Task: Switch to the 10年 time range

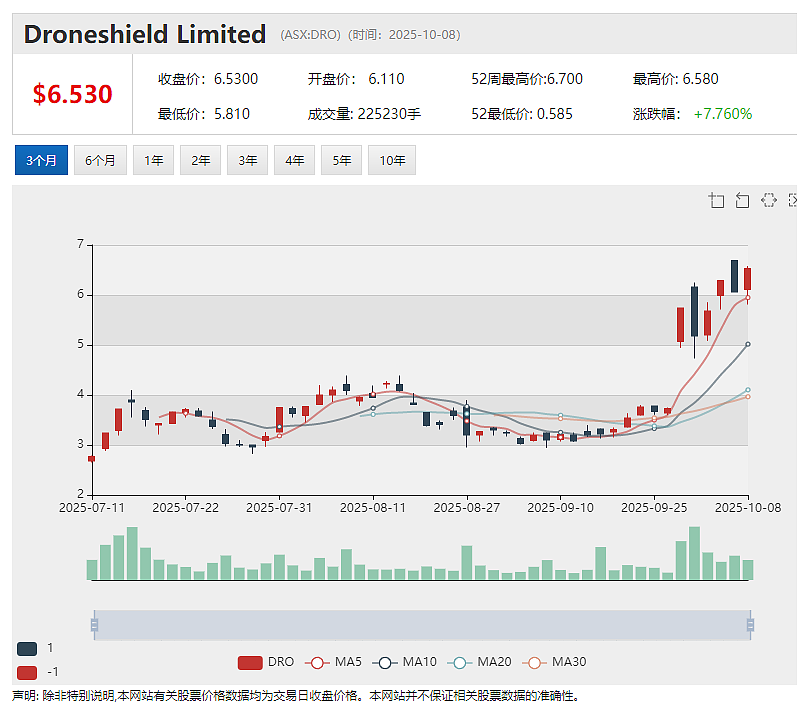Action: coord(392,160)
